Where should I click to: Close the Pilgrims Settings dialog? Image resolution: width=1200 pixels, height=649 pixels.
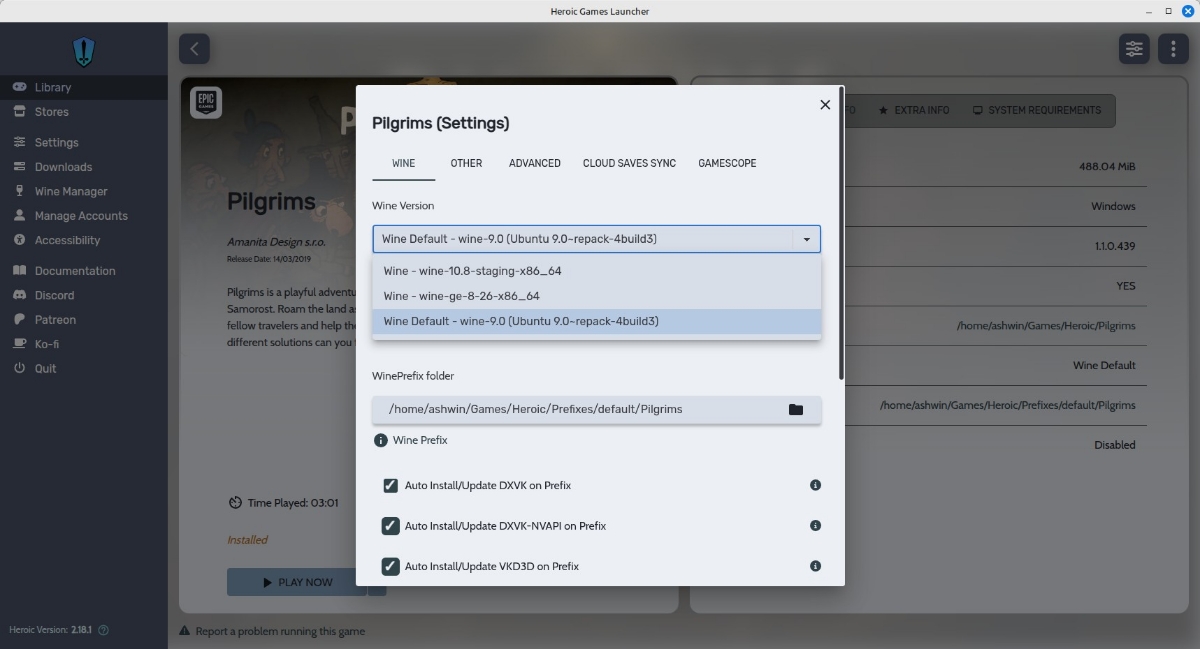(825, 104)
